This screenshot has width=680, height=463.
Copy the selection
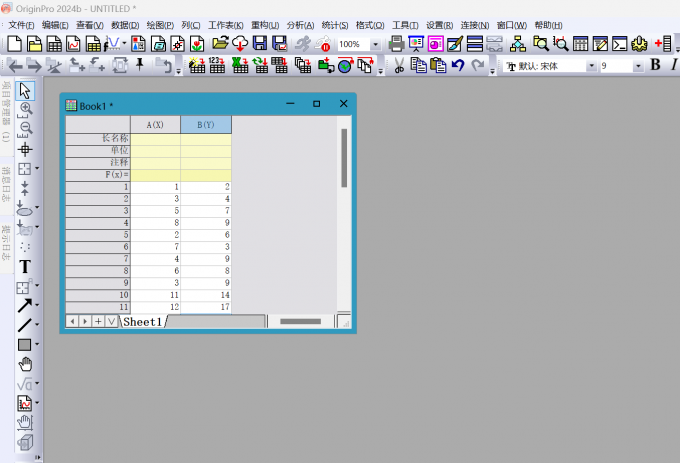click(418, 65)
